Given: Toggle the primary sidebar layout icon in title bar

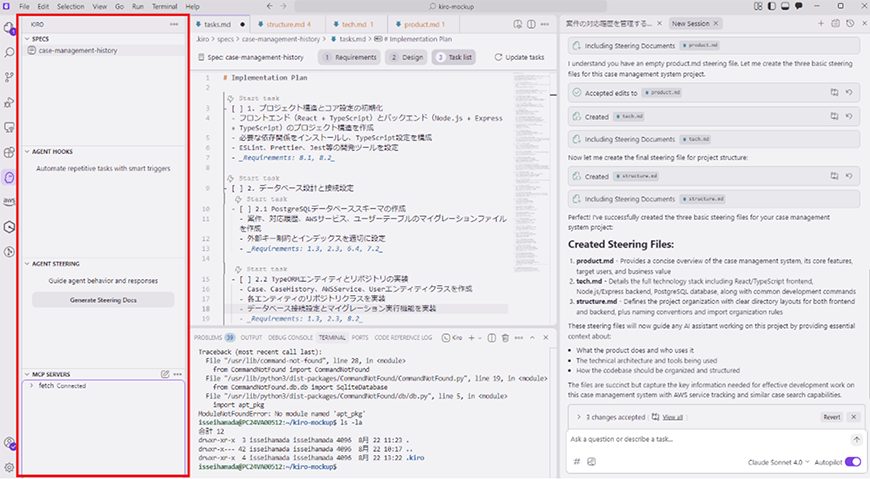Looking at the screenshot, I should 772,6.
